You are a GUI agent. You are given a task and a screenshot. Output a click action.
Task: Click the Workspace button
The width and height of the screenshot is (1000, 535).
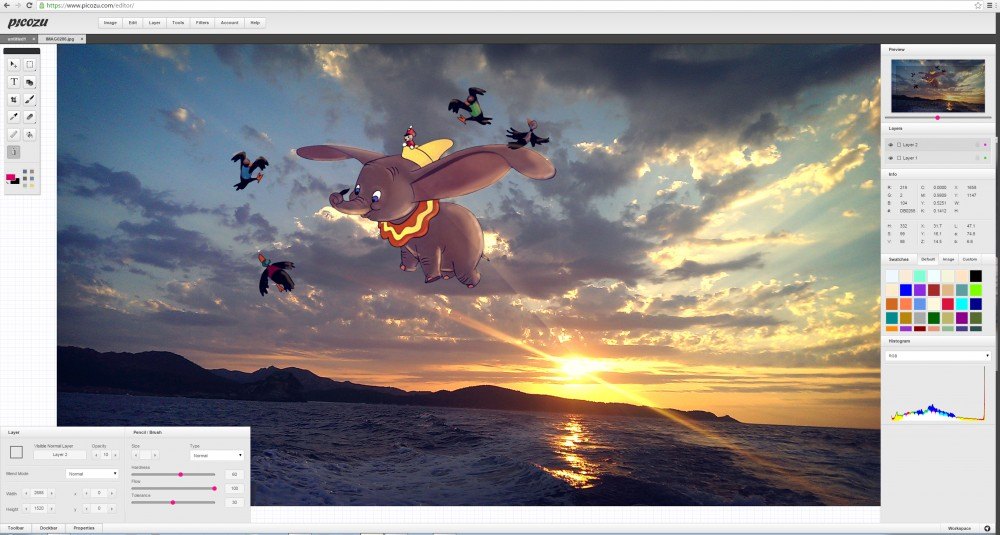coord(958,527)
